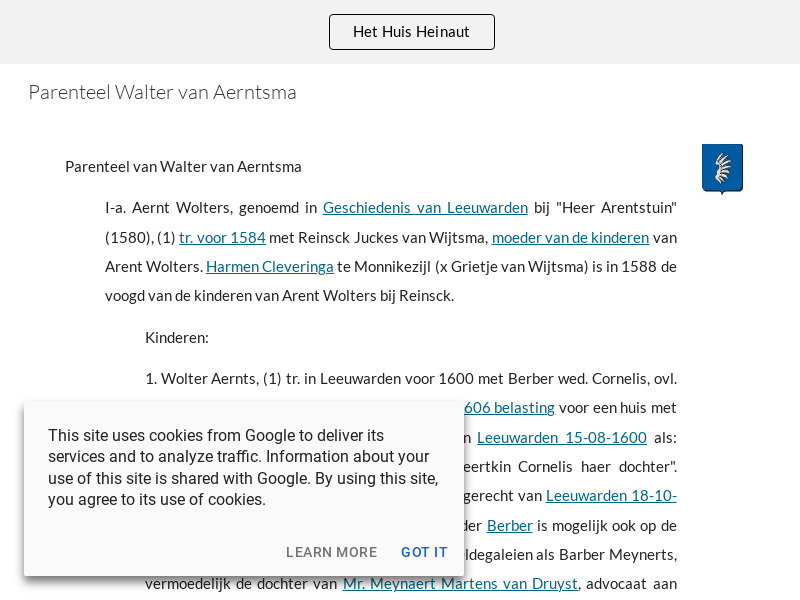Click the page title "Parenteel Walter van Aerntsma"
Viewport: 800px width, 600px height.
click(162, 92)
